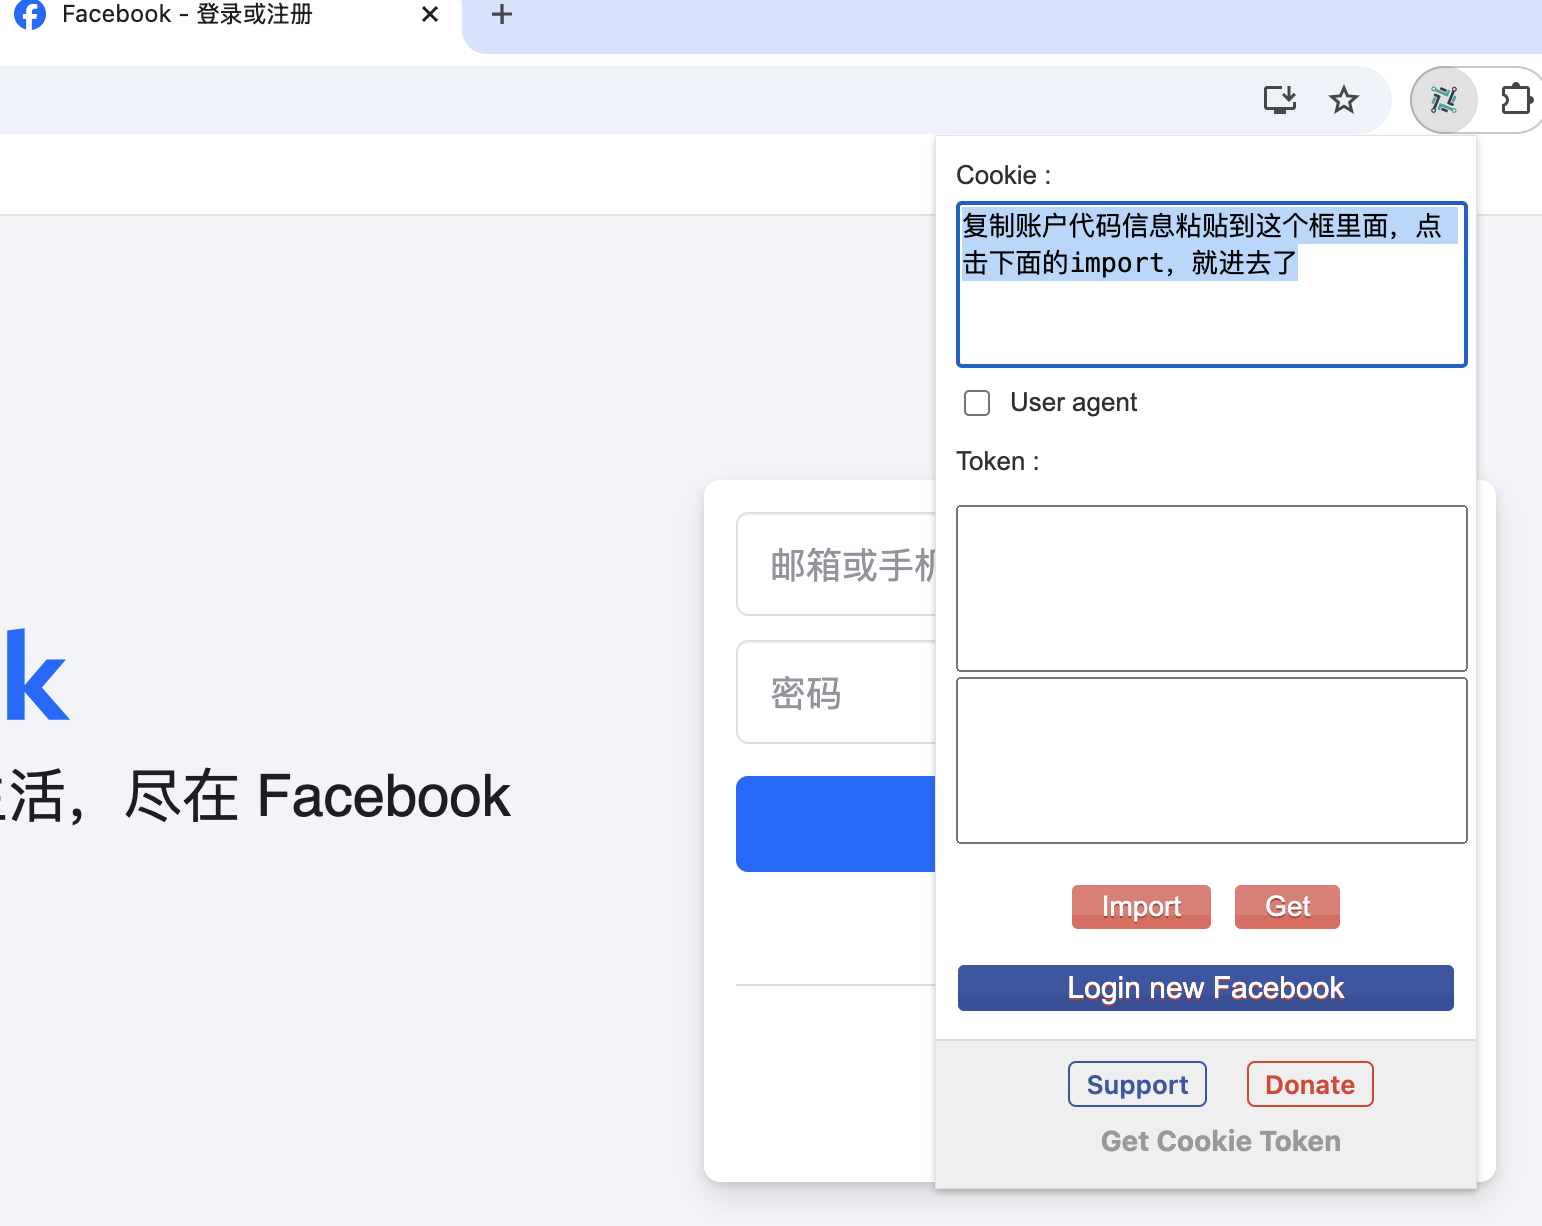This screenshot has width=1542, height=1226.
Task: Click the Get Cookie Token footer text
Action: pos(1220,1141)
